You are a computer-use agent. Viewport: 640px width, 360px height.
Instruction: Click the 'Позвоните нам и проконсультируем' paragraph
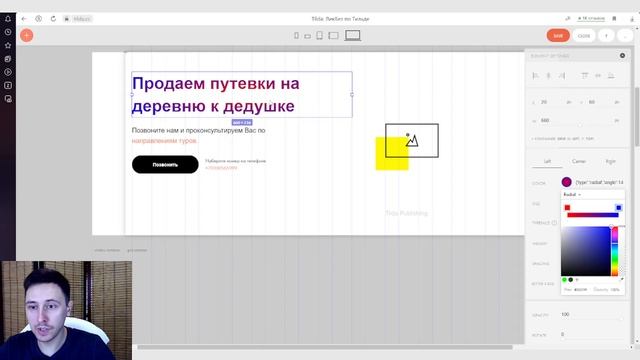(x=198, y=130)
